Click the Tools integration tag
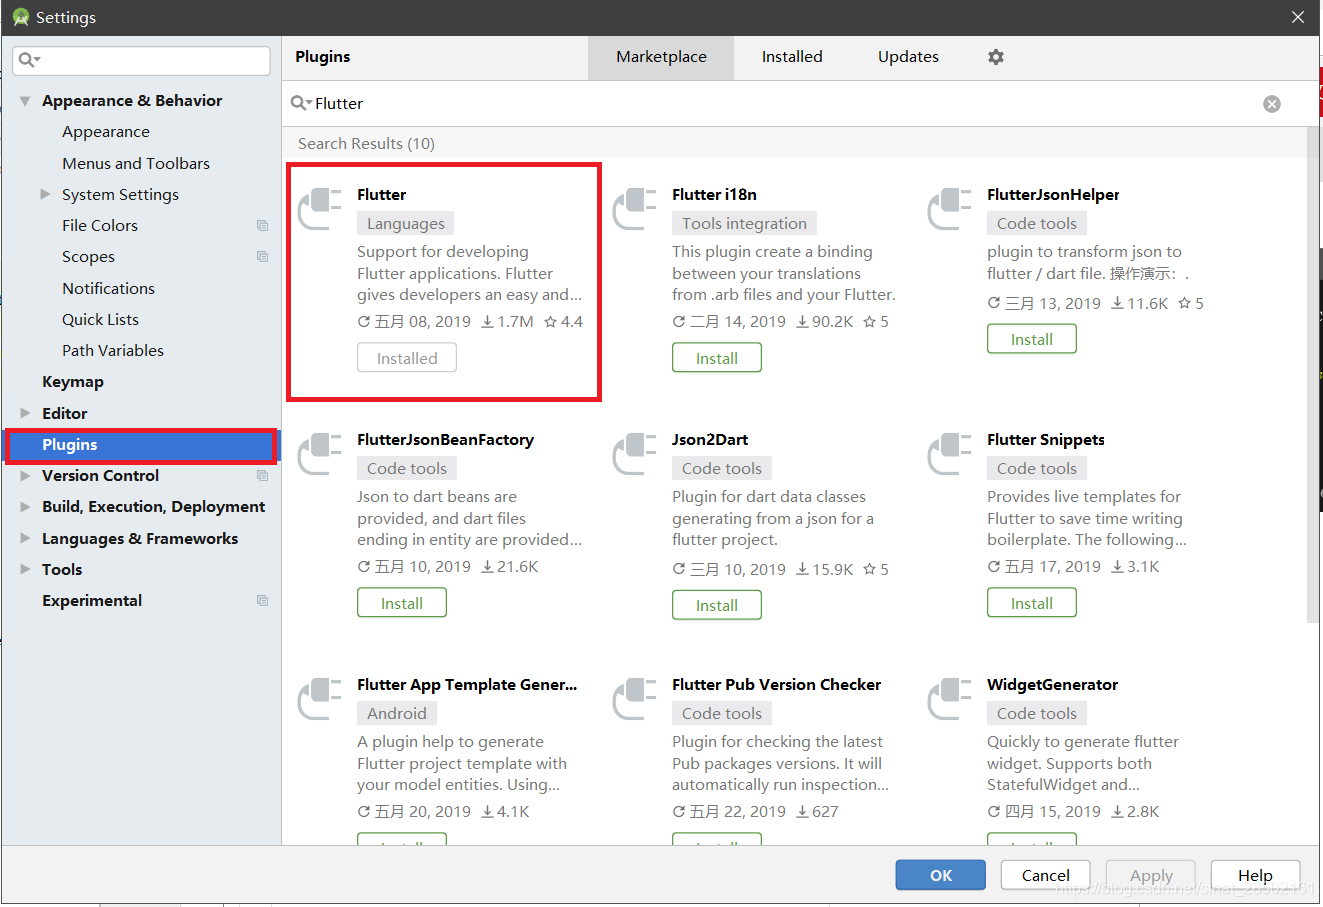 (x=744, y=224)
